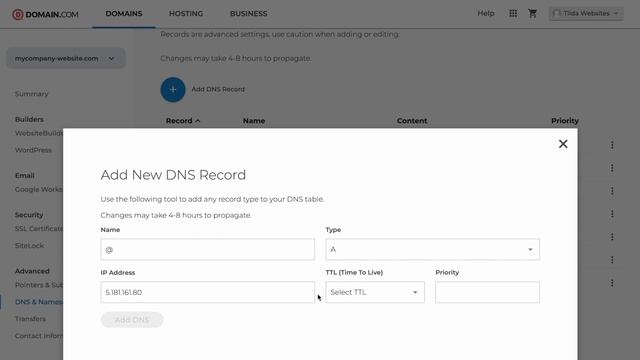Focus the IP Address input field
Screen dimensions: 640x360
[x=207, y=292]
